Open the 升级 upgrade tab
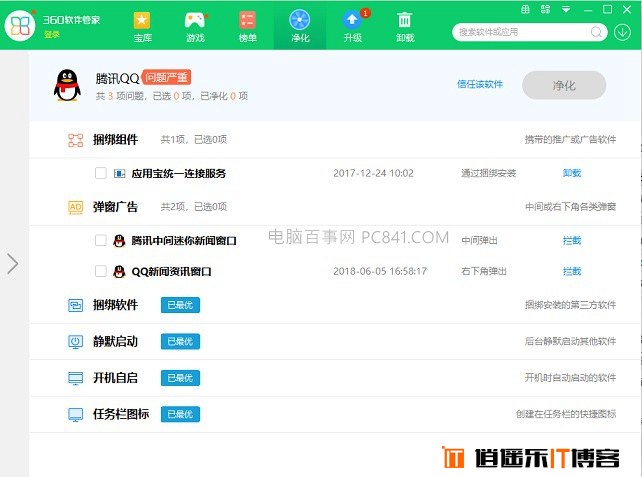 coord(353,27)
